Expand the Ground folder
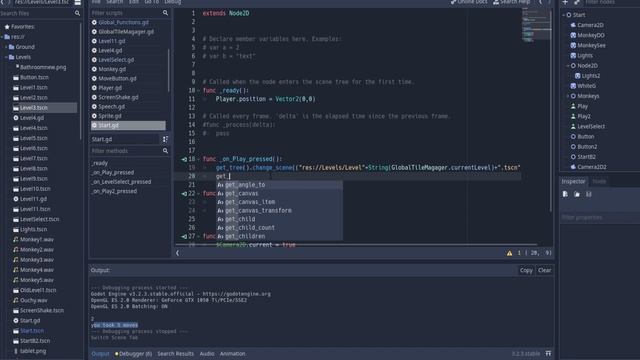 pyautogui.click(x=6, y=47)
